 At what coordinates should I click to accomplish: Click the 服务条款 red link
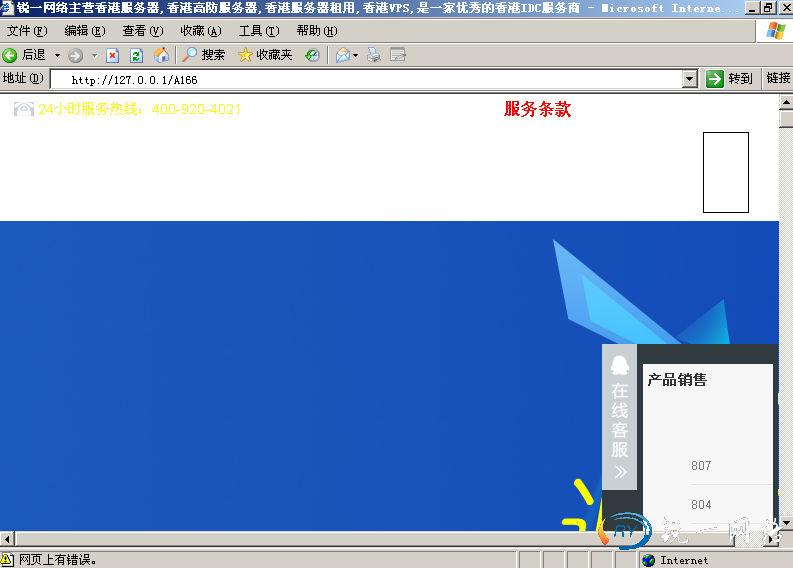538,109
